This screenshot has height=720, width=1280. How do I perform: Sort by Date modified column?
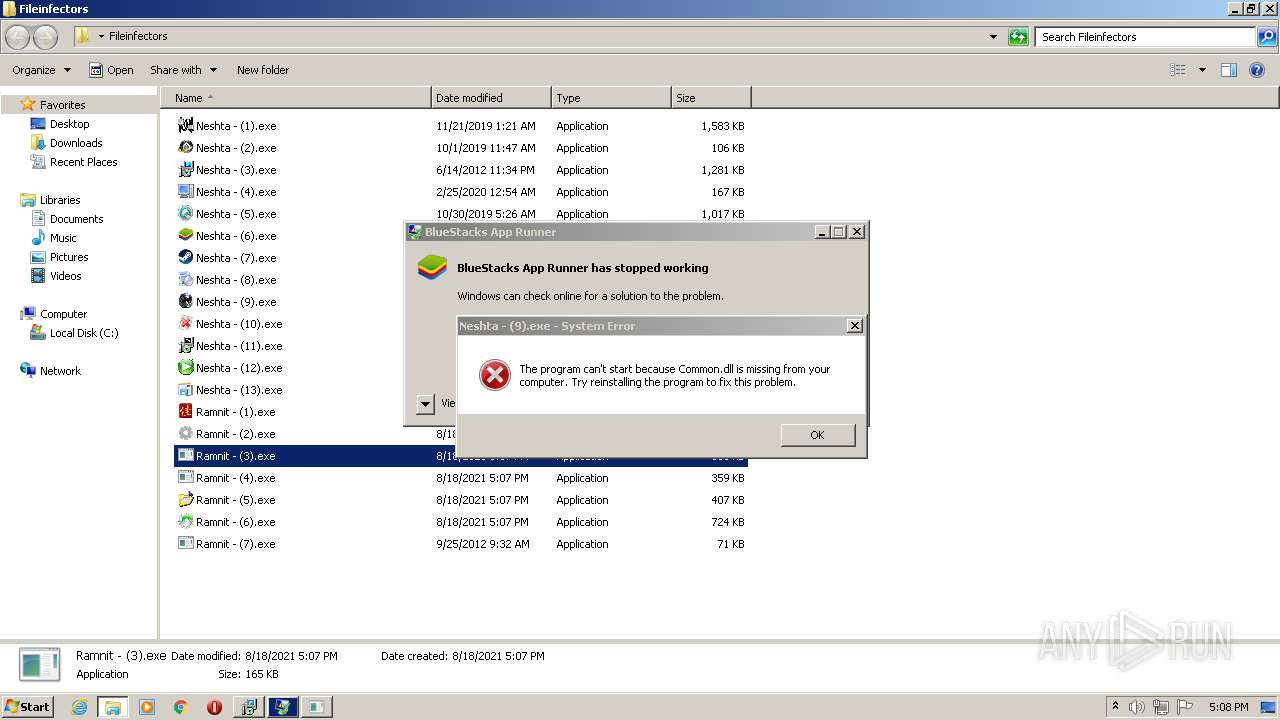point(491,98)
